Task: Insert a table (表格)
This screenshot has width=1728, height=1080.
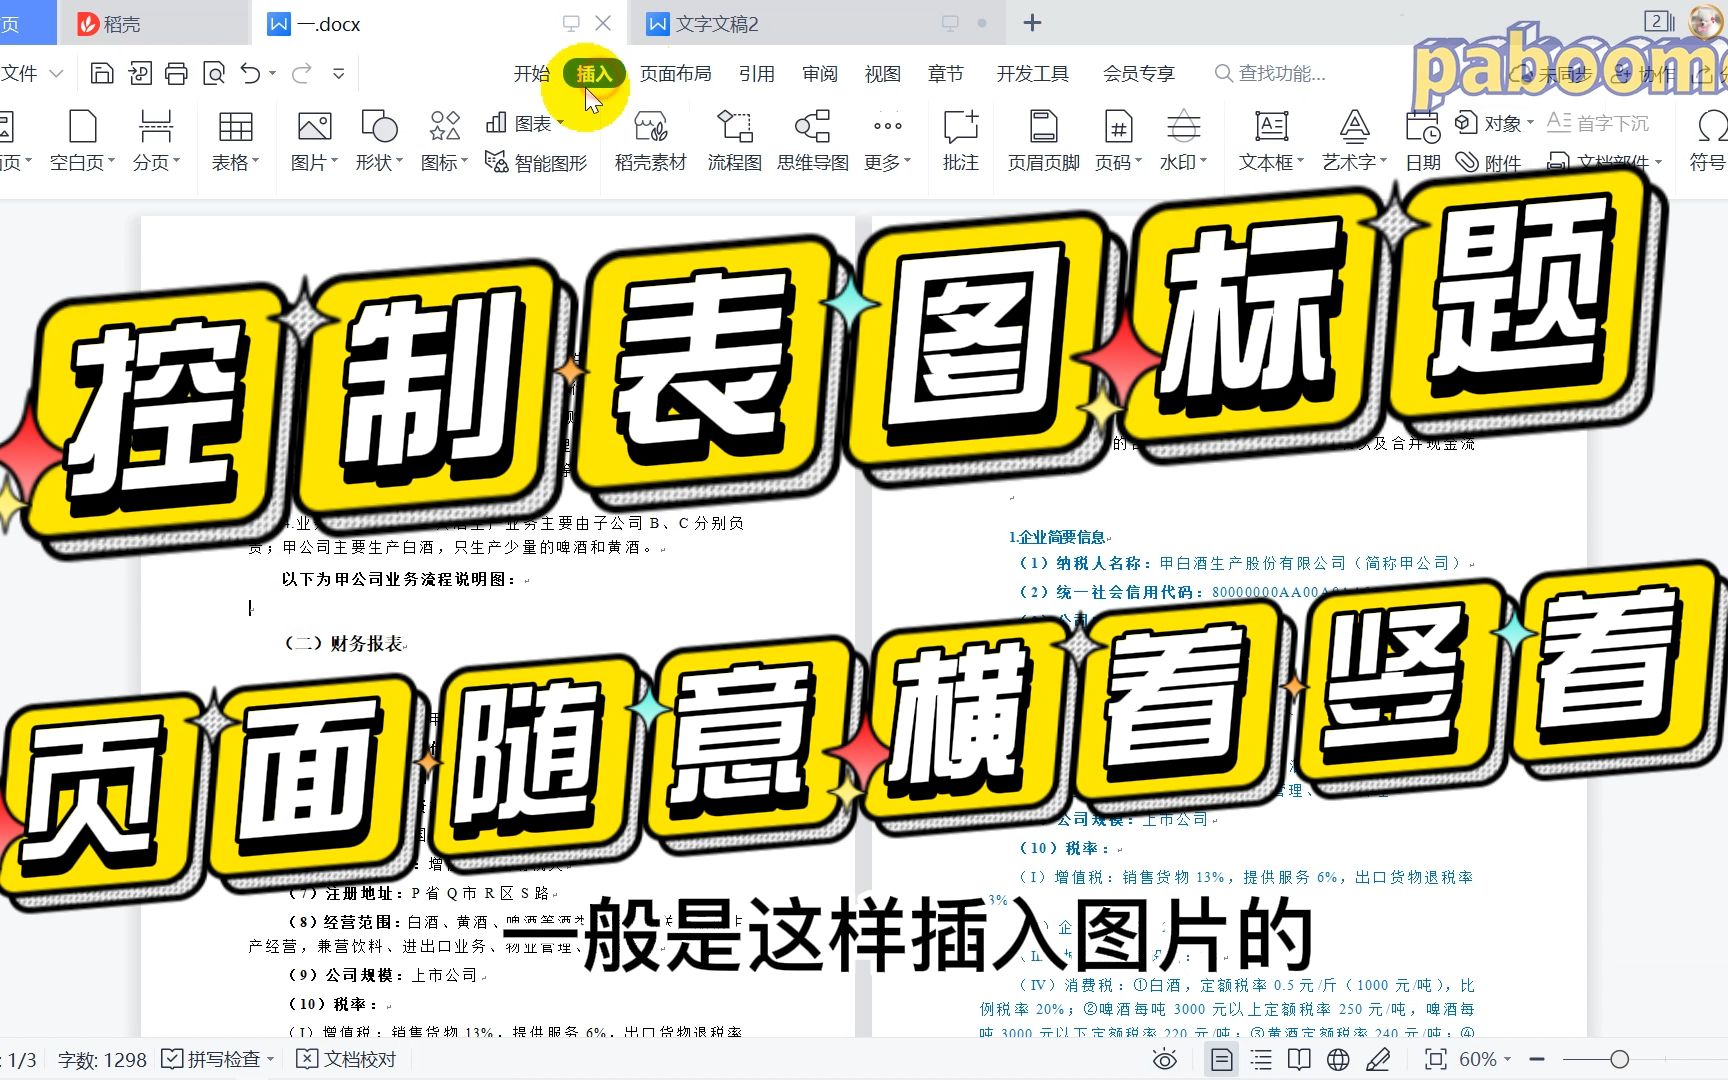Action: [235, 140]
